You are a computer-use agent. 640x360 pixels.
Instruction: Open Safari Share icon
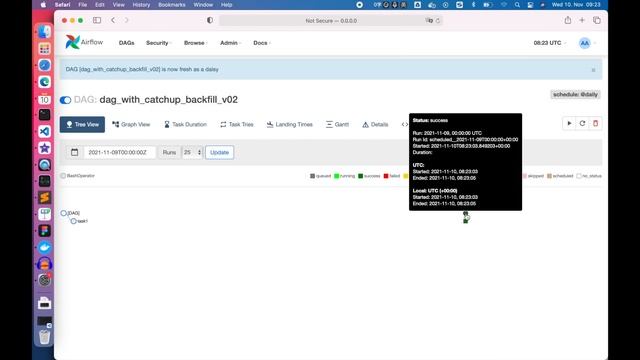coord(568,20)
